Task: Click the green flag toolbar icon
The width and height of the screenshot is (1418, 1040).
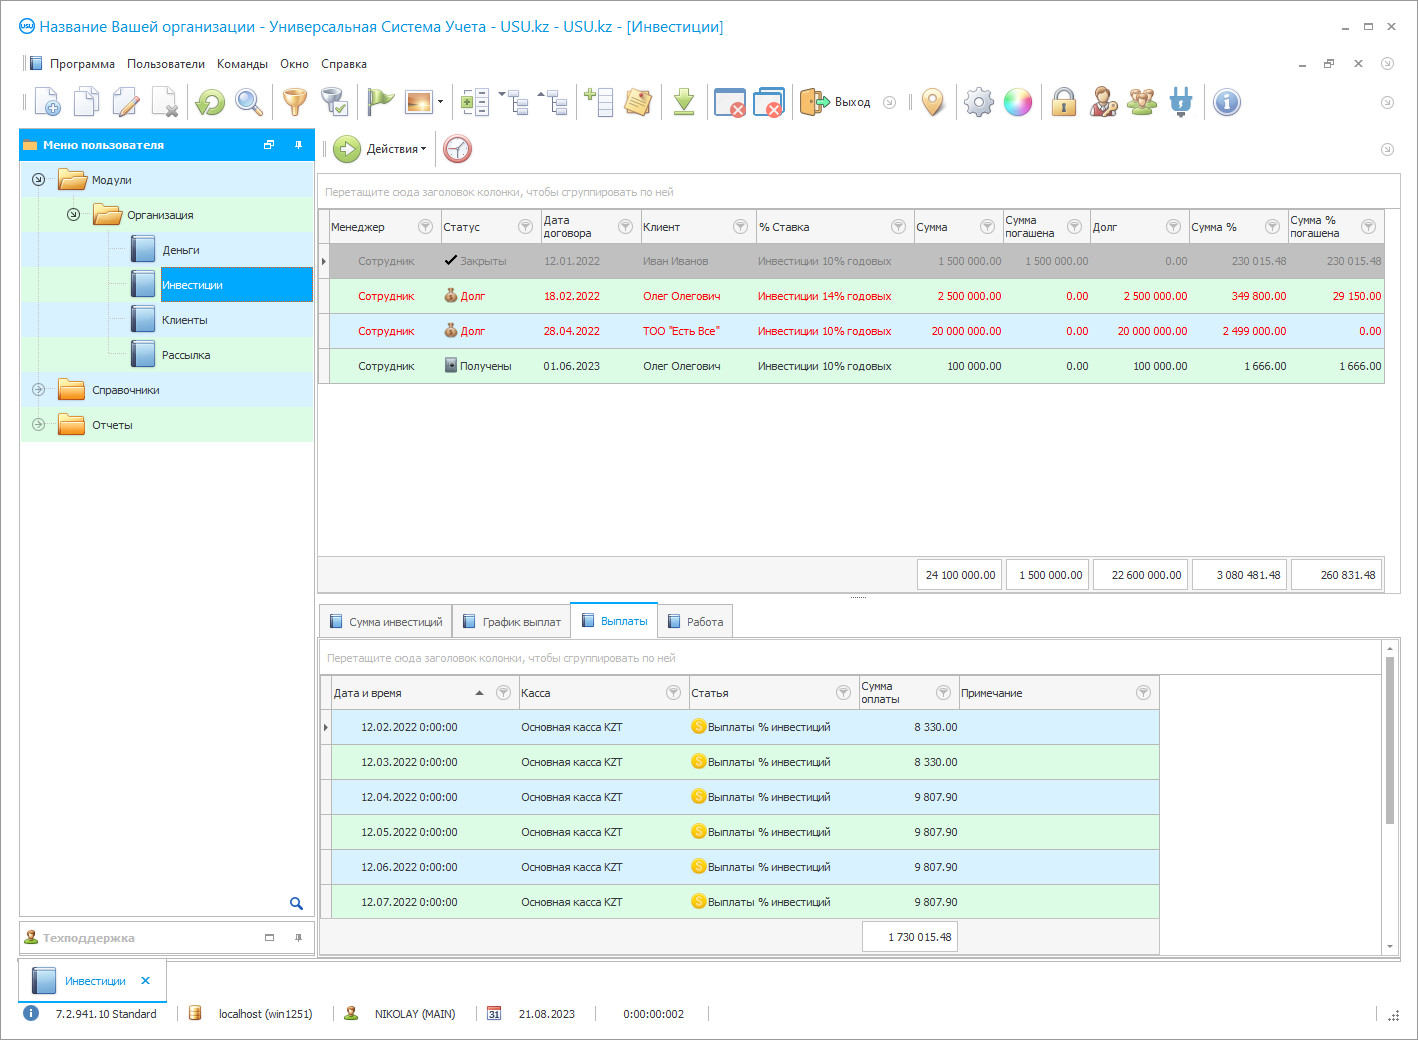Action: [x=380, y=102]
